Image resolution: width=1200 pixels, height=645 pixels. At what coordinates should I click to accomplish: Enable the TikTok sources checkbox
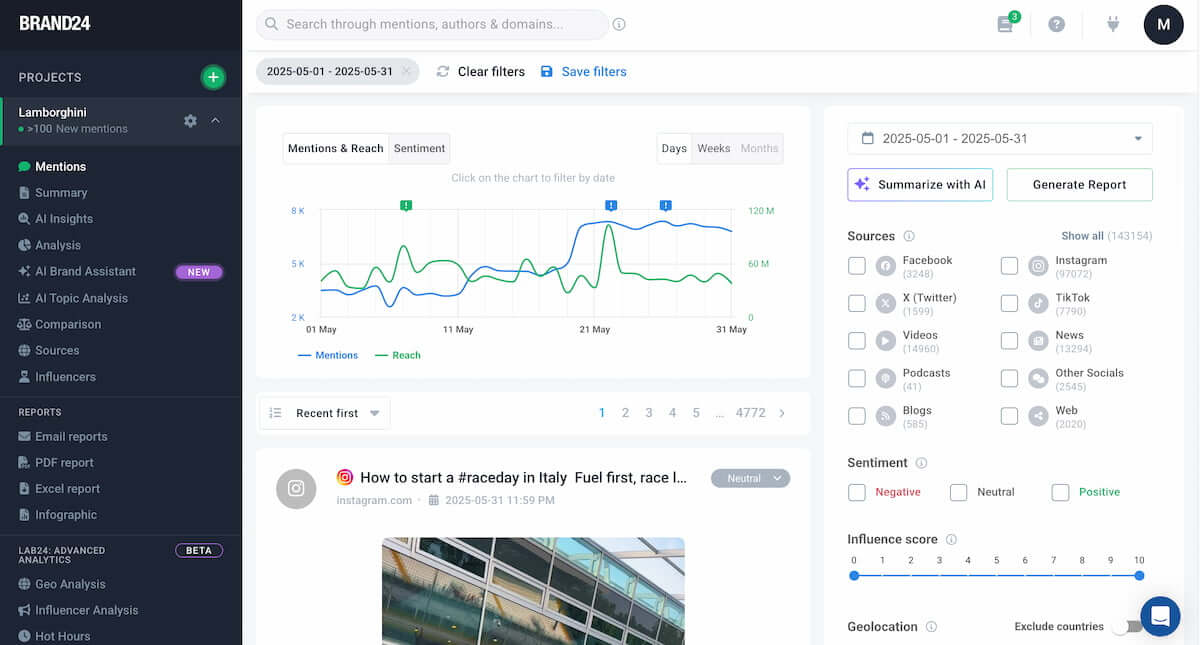(1009, 303)
